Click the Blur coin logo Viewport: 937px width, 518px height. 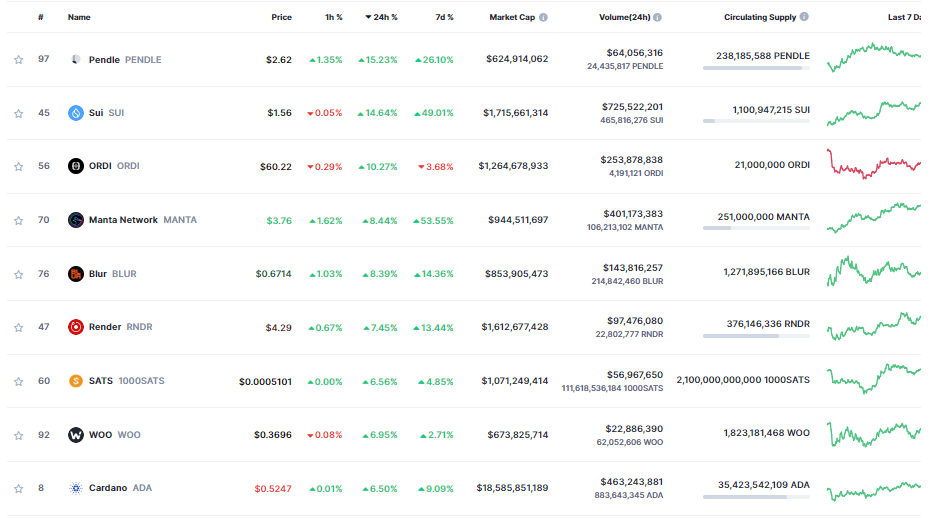(x=75, y=274)
